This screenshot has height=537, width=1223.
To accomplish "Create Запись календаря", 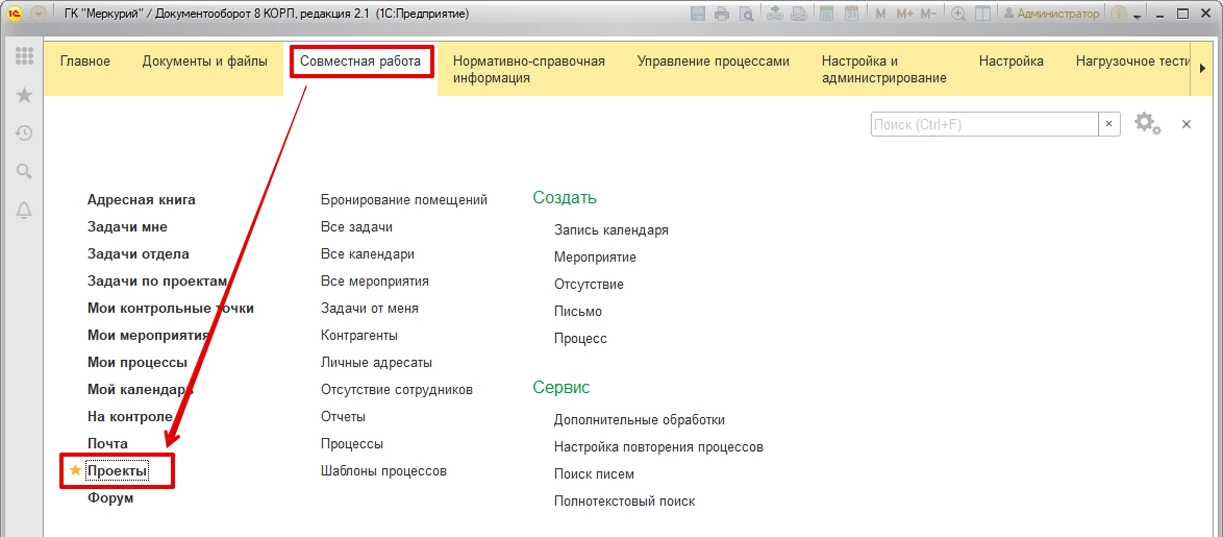I will [x=611, y=230].
